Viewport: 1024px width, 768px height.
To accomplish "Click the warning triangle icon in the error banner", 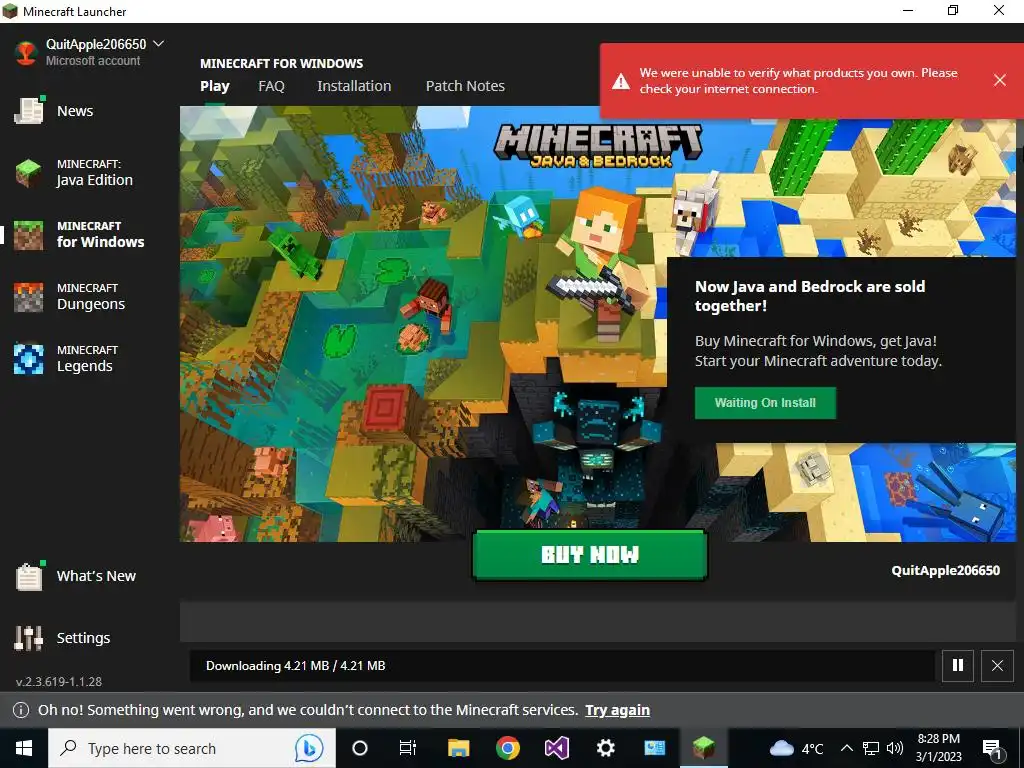I will [620, 81].
